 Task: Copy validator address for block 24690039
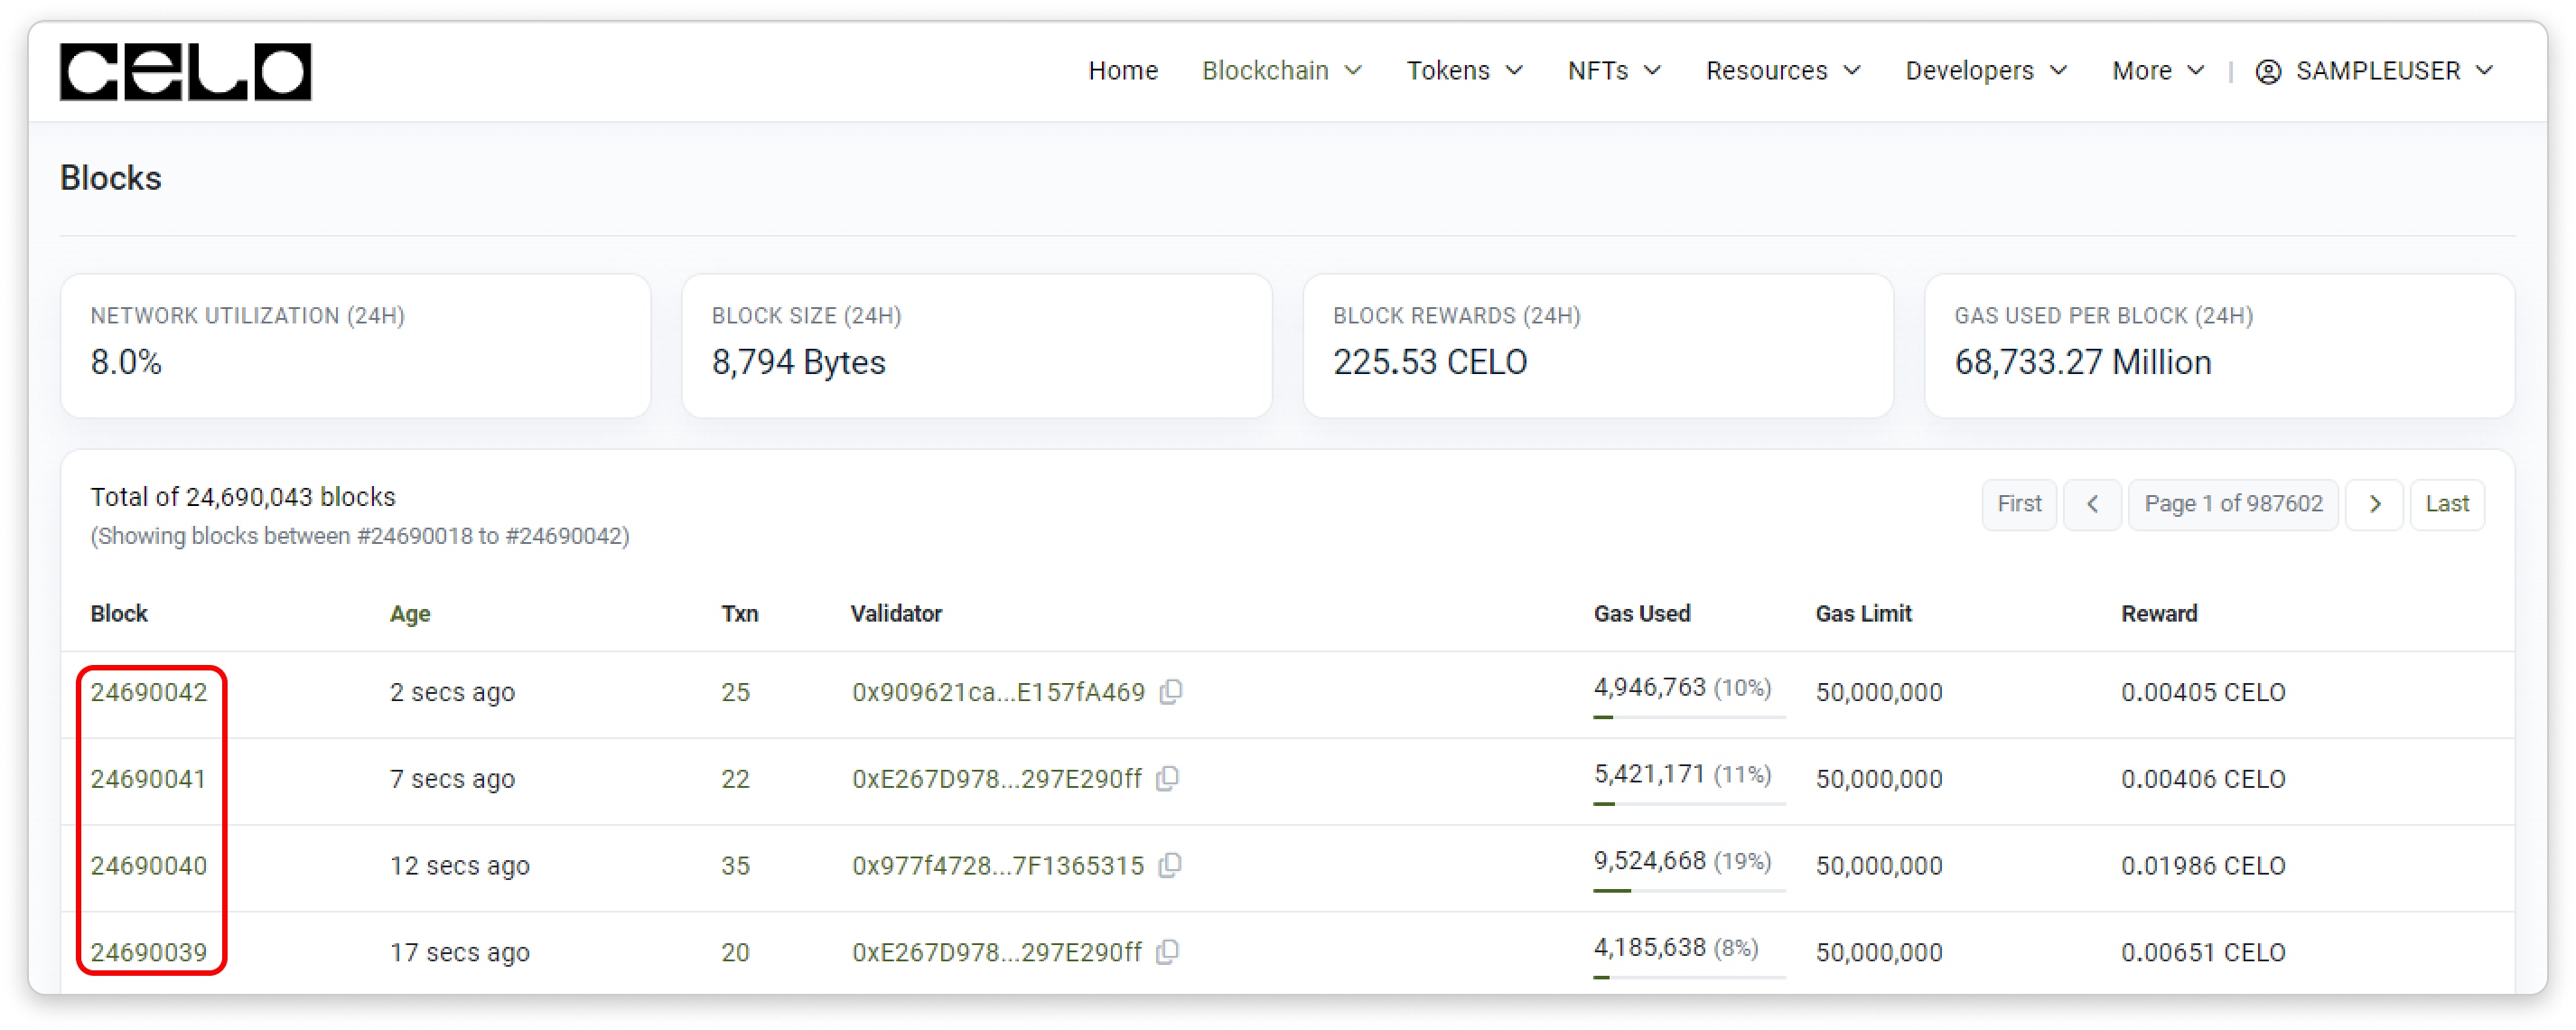click(x=1167, y=952)
